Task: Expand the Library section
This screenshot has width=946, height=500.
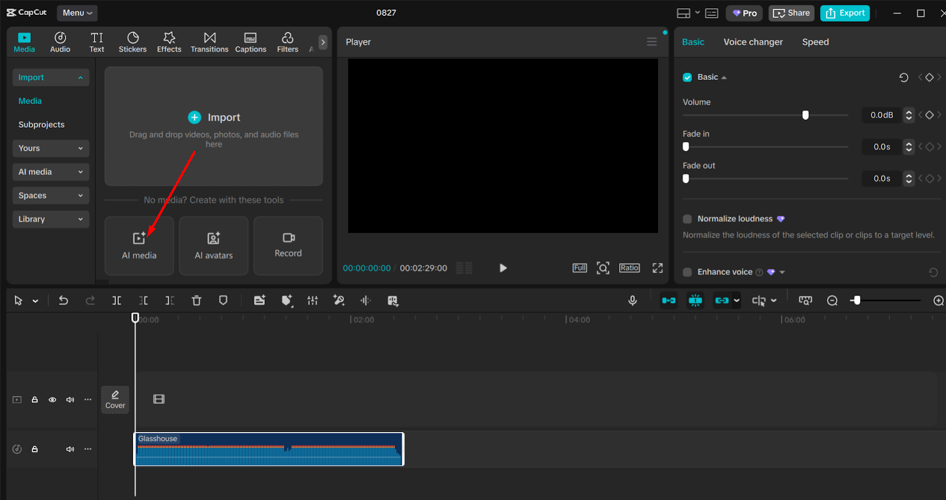Action: pyautogui.click(x=51, y=219)
